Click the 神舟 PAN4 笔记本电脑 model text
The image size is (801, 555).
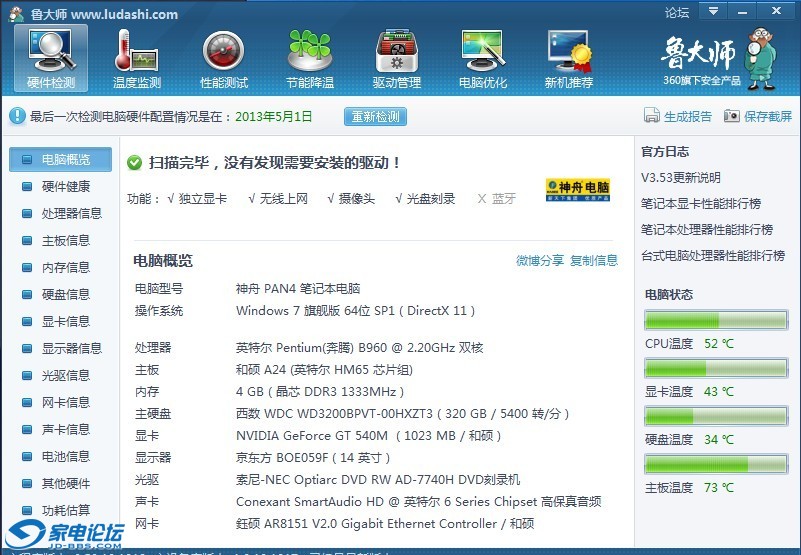coord(298,289)
